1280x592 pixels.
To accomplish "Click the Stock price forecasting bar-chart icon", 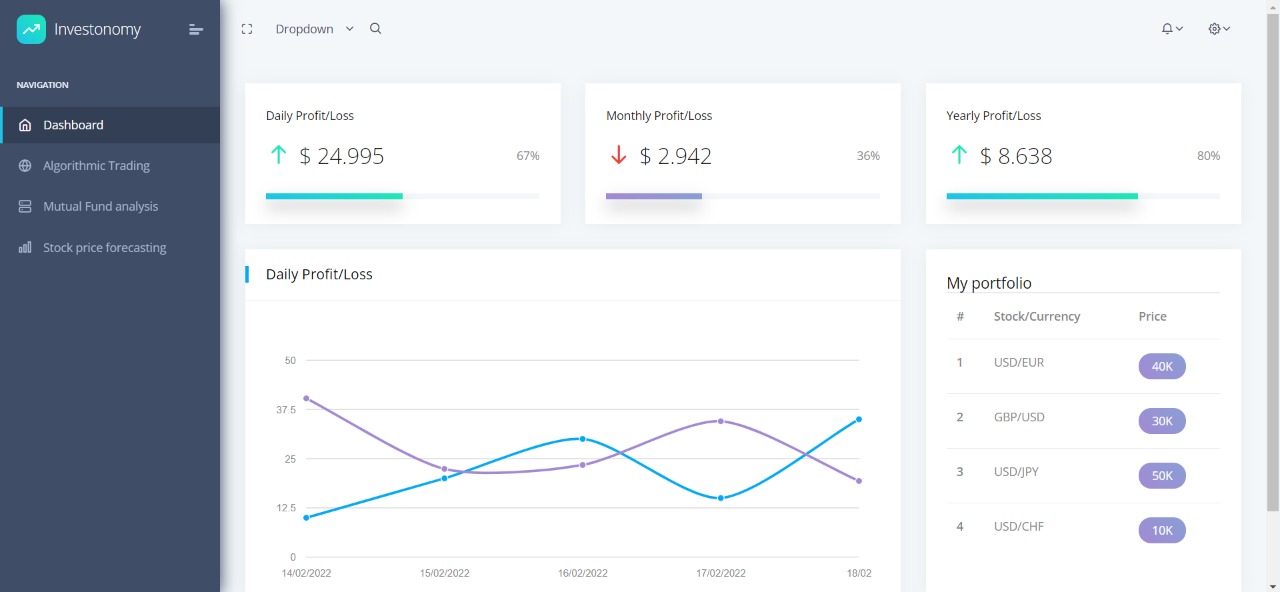I will (x=25, y=247).
